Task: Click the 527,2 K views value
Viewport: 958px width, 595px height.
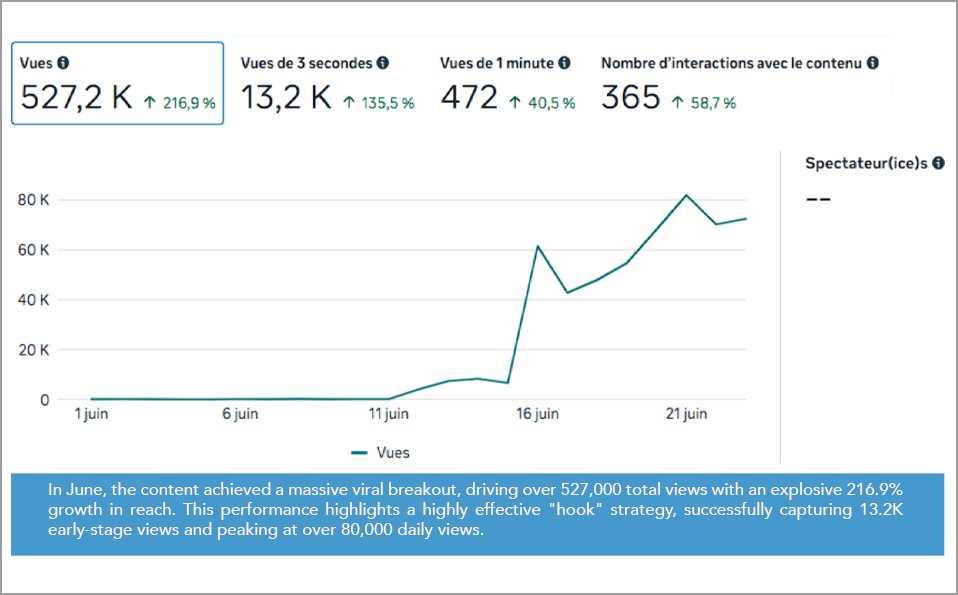Action: tap(77, 98)
